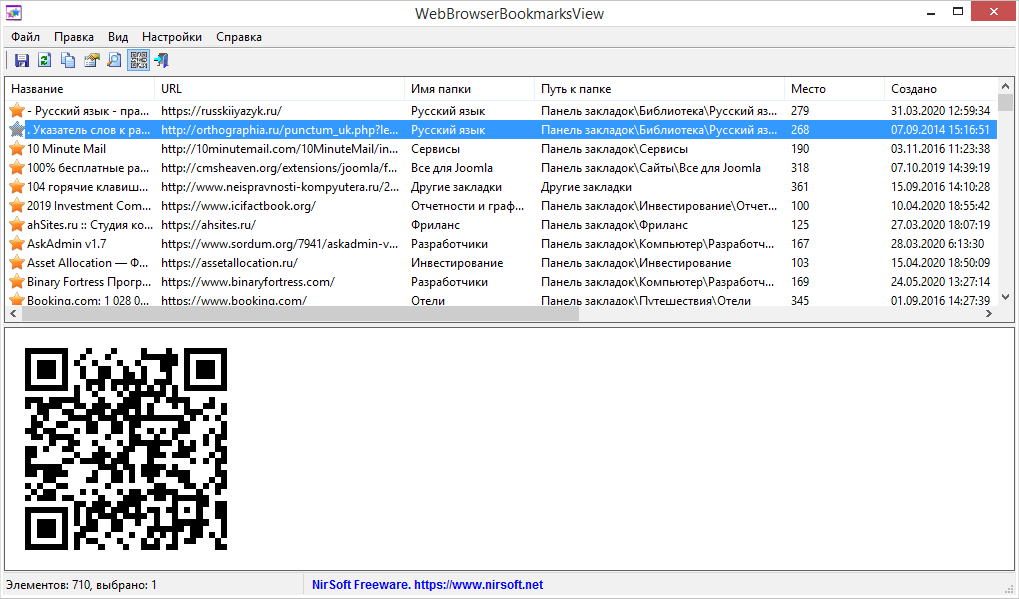Screen dimensions: 1019x599
Task: Select the 'Booking.com: 1 028 0...' bookmark name
Action: pos(88,301)
